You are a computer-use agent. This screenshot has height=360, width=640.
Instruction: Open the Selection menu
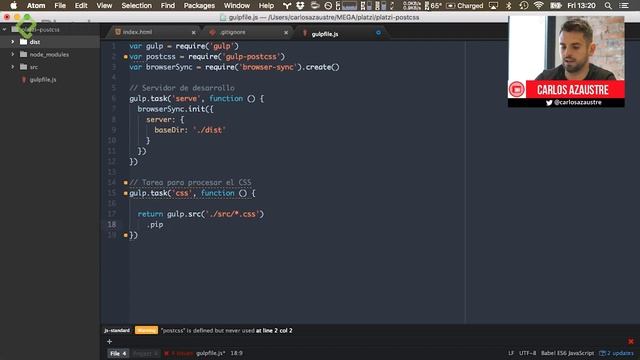tap(136, 6)
